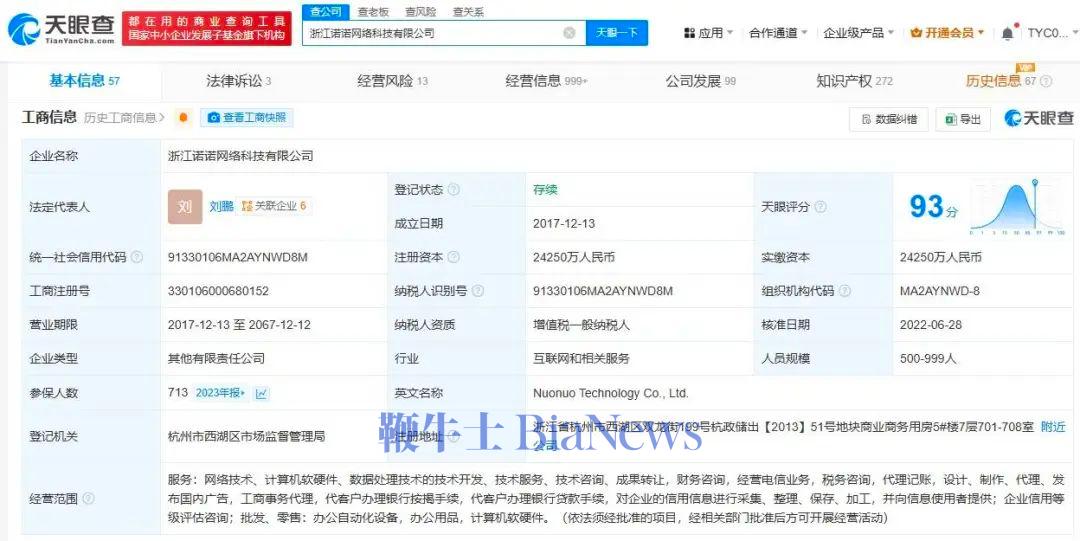
Task: Select the 查风险 search tab
Action: (x=420, y=12)
